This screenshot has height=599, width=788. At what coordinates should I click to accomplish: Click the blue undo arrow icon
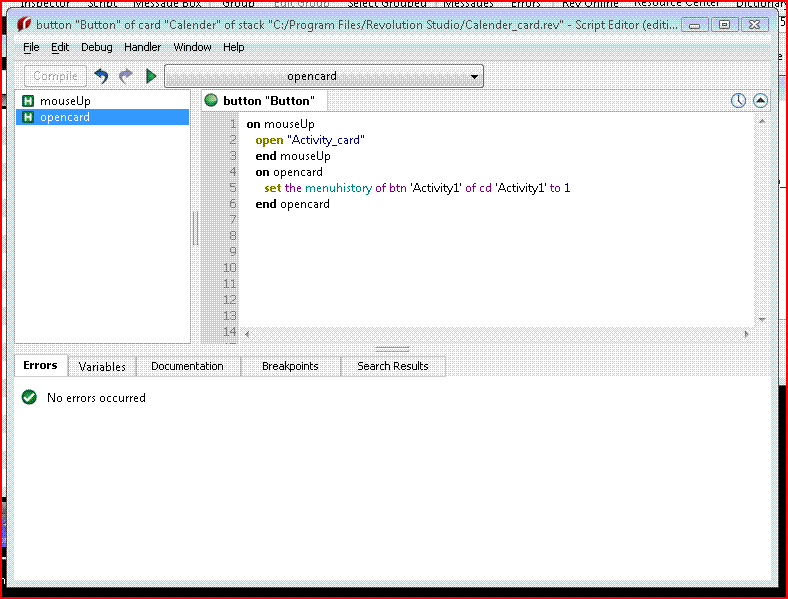click(x=102, y=76)
